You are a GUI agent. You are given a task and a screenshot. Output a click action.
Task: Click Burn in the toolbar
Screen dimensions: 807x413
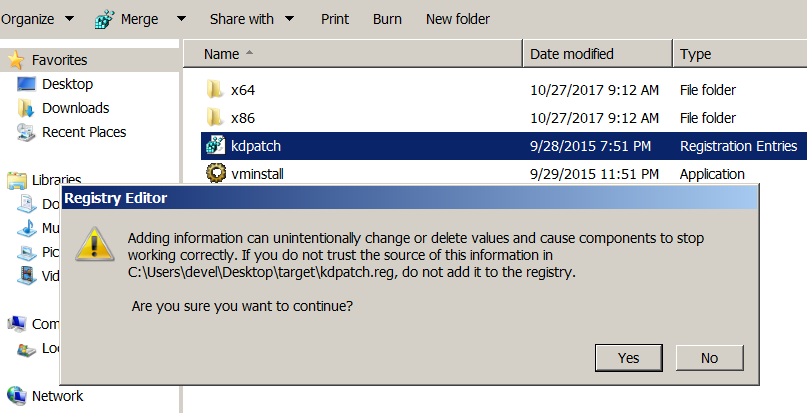pyautogui.click(x=387, y=19)
